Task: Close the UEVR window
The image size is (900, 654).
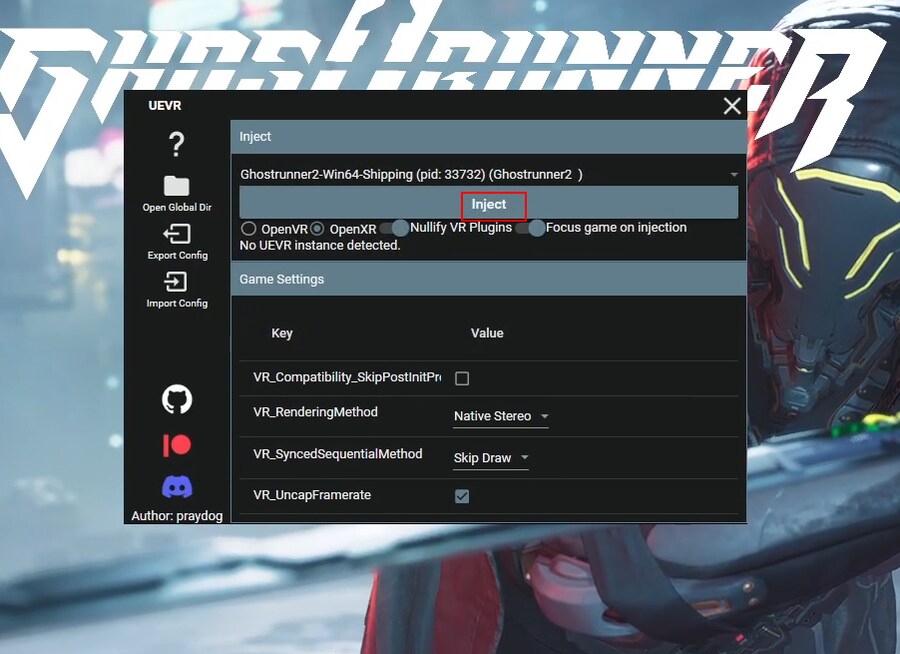Action: click(732, 106)
